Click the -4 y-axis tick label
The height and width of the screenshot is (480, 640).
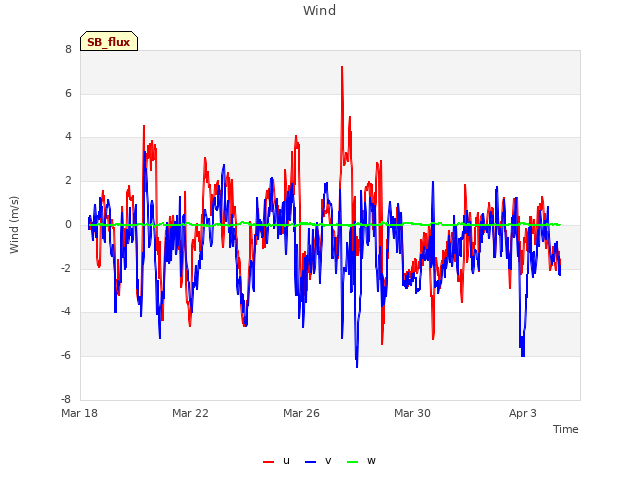pyautogui.click(x=66, y=312)
